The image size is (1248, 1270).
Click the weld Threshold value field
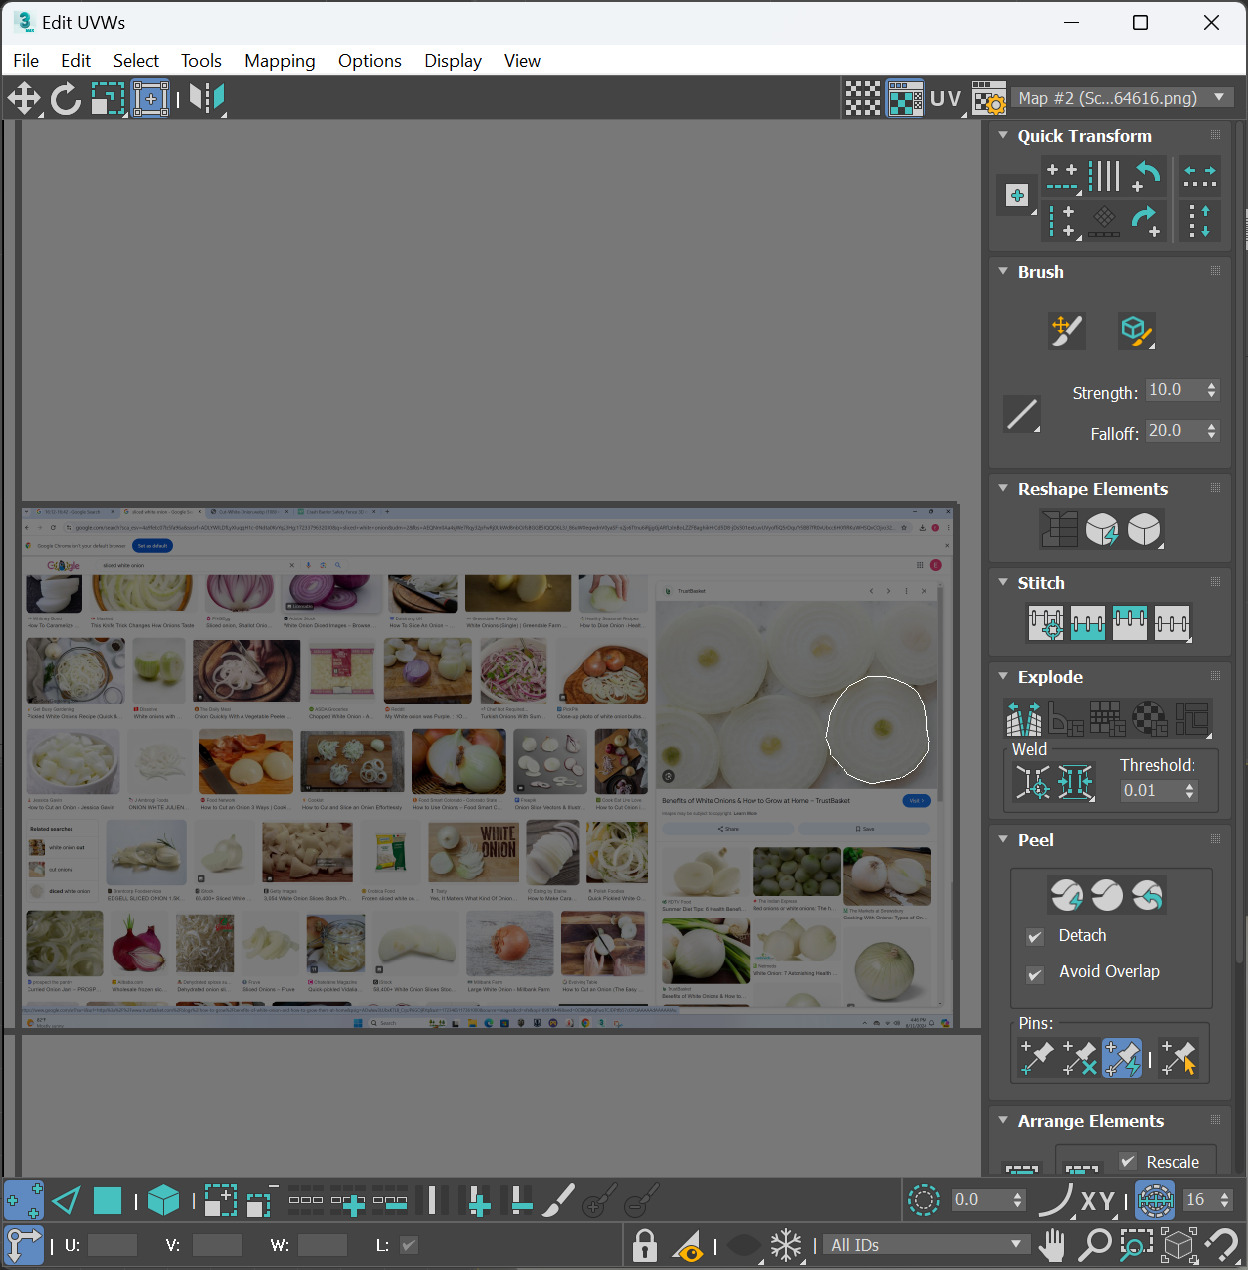[1150, 791]
